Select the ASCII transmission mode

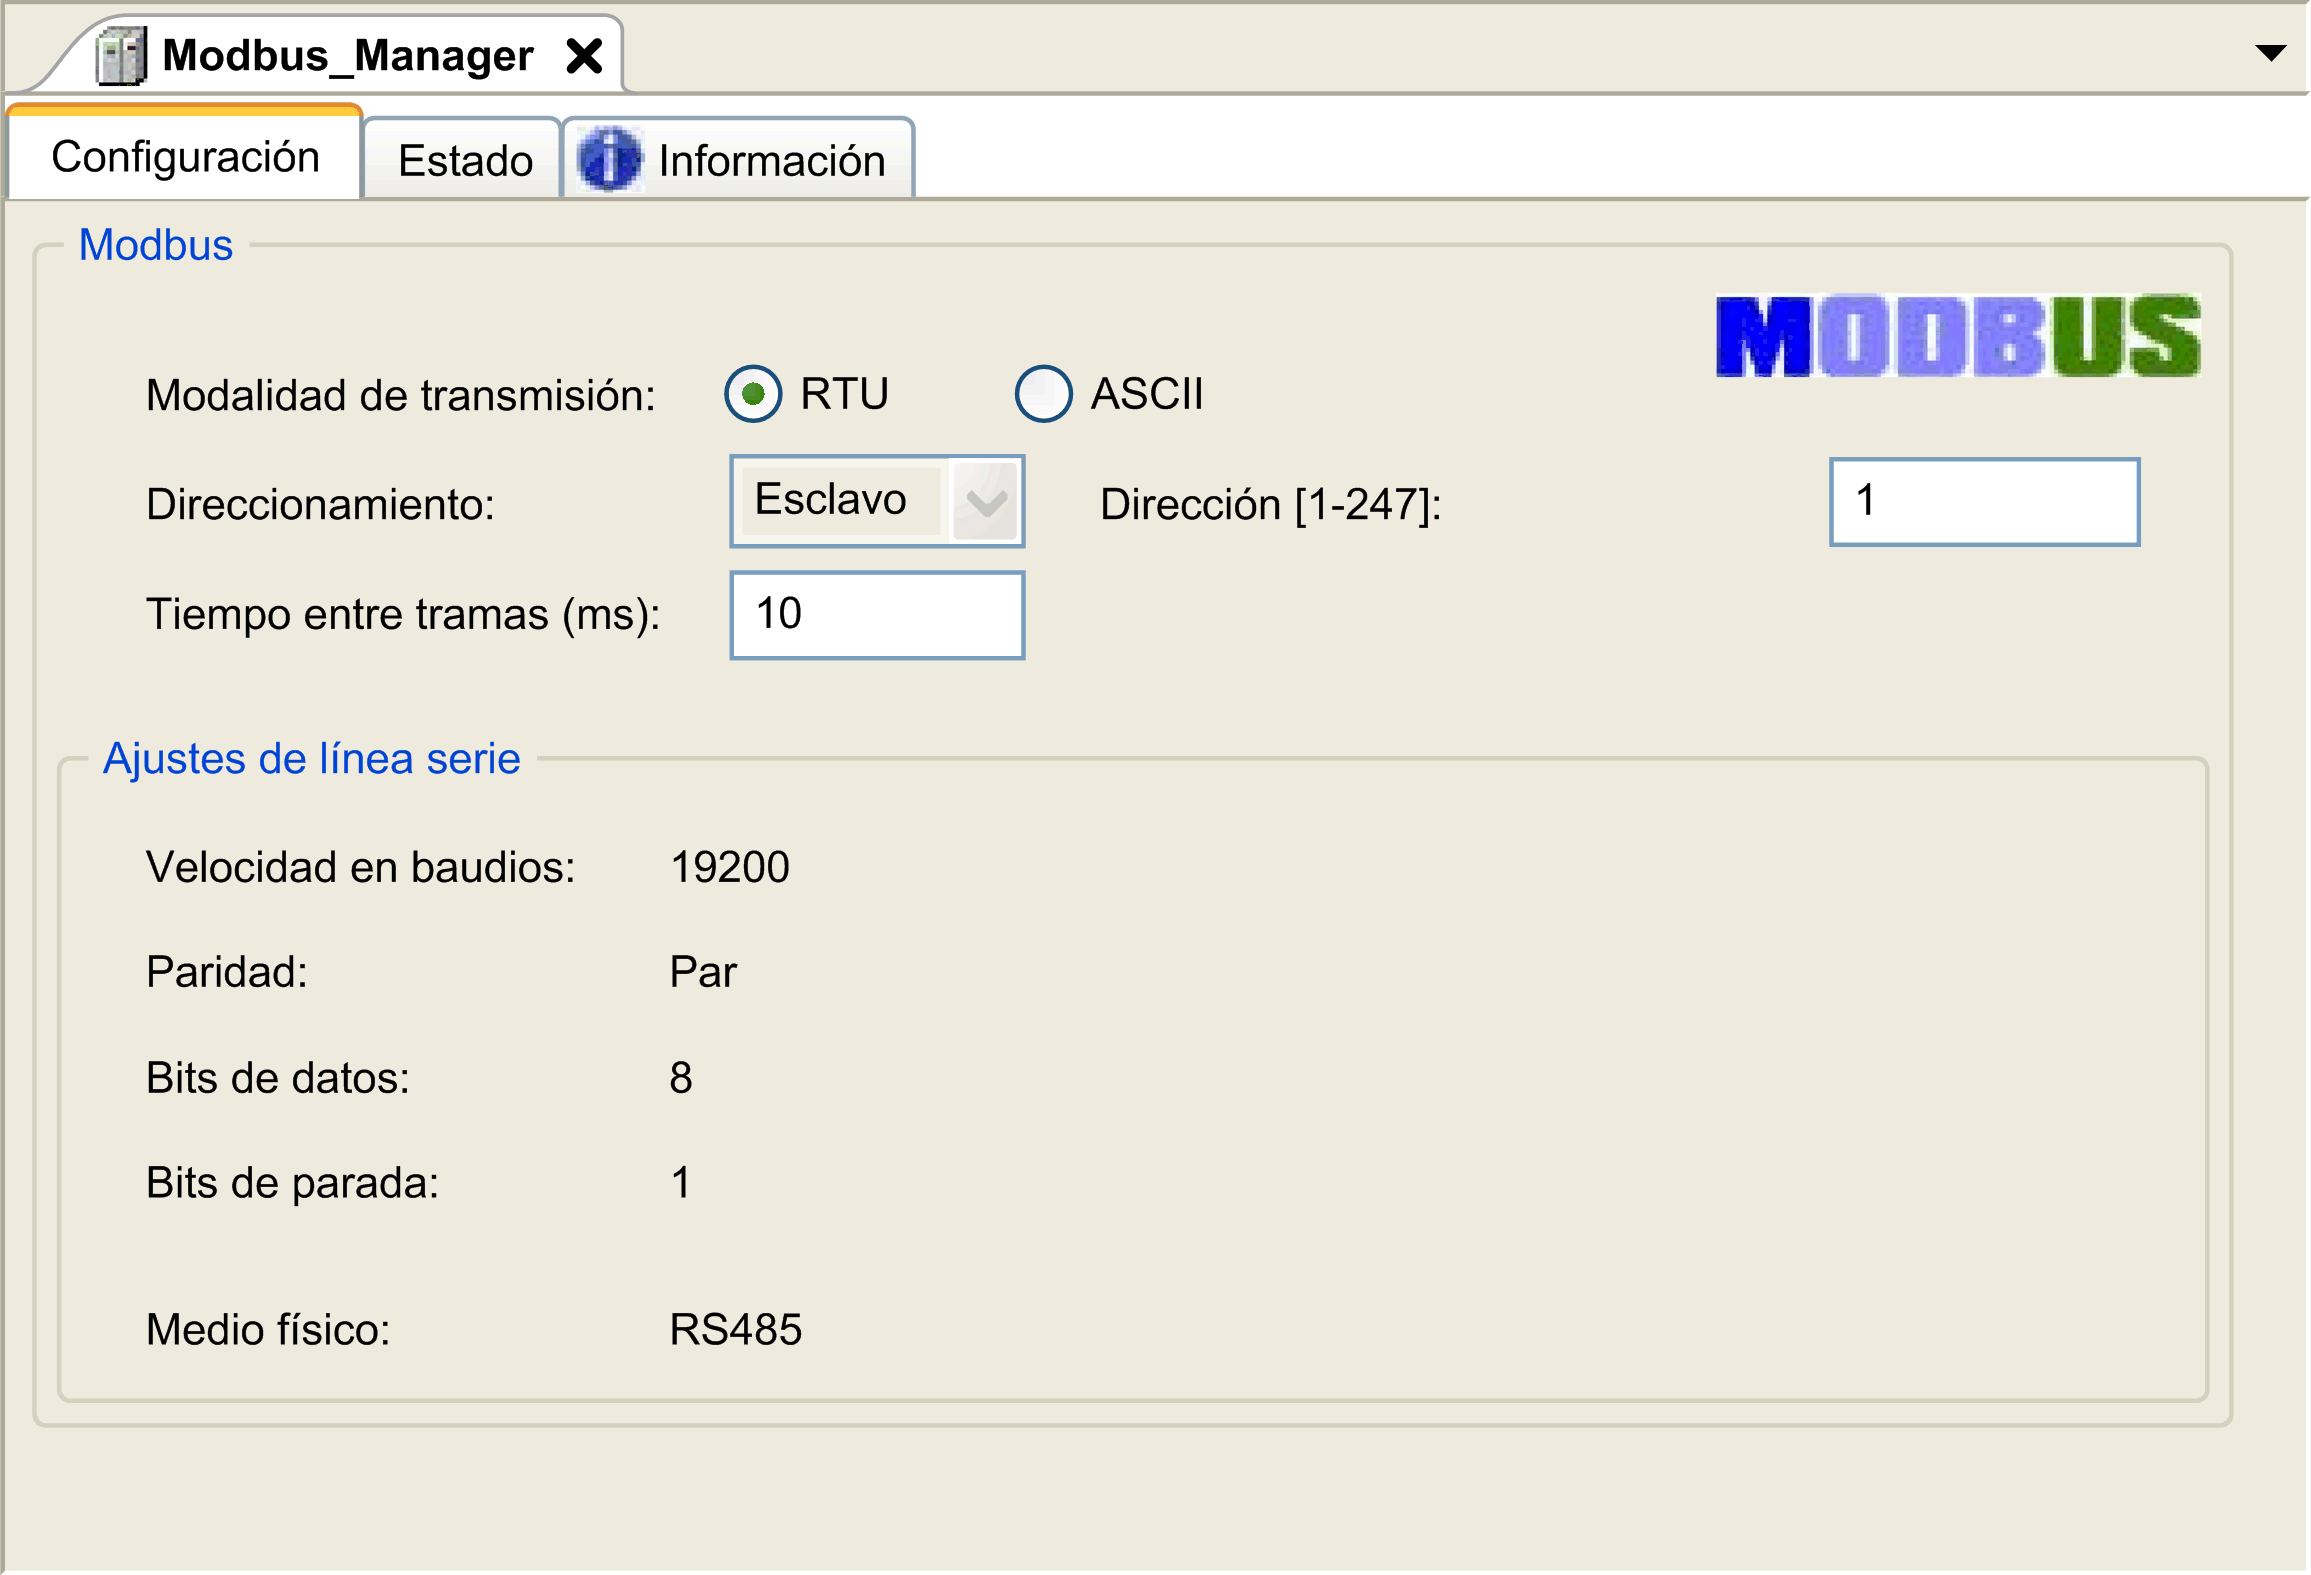pyautogui.click(x=1042, y=394)
